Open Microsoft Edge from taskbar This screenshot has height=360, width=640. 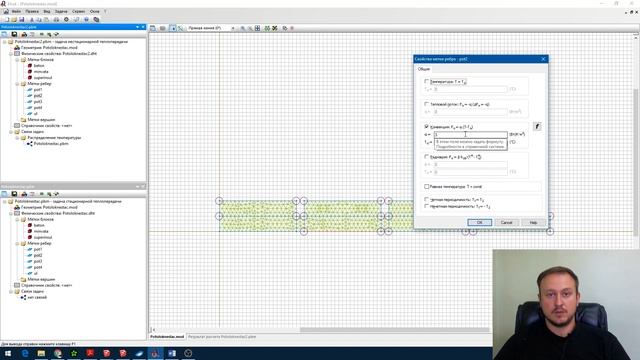25,353
